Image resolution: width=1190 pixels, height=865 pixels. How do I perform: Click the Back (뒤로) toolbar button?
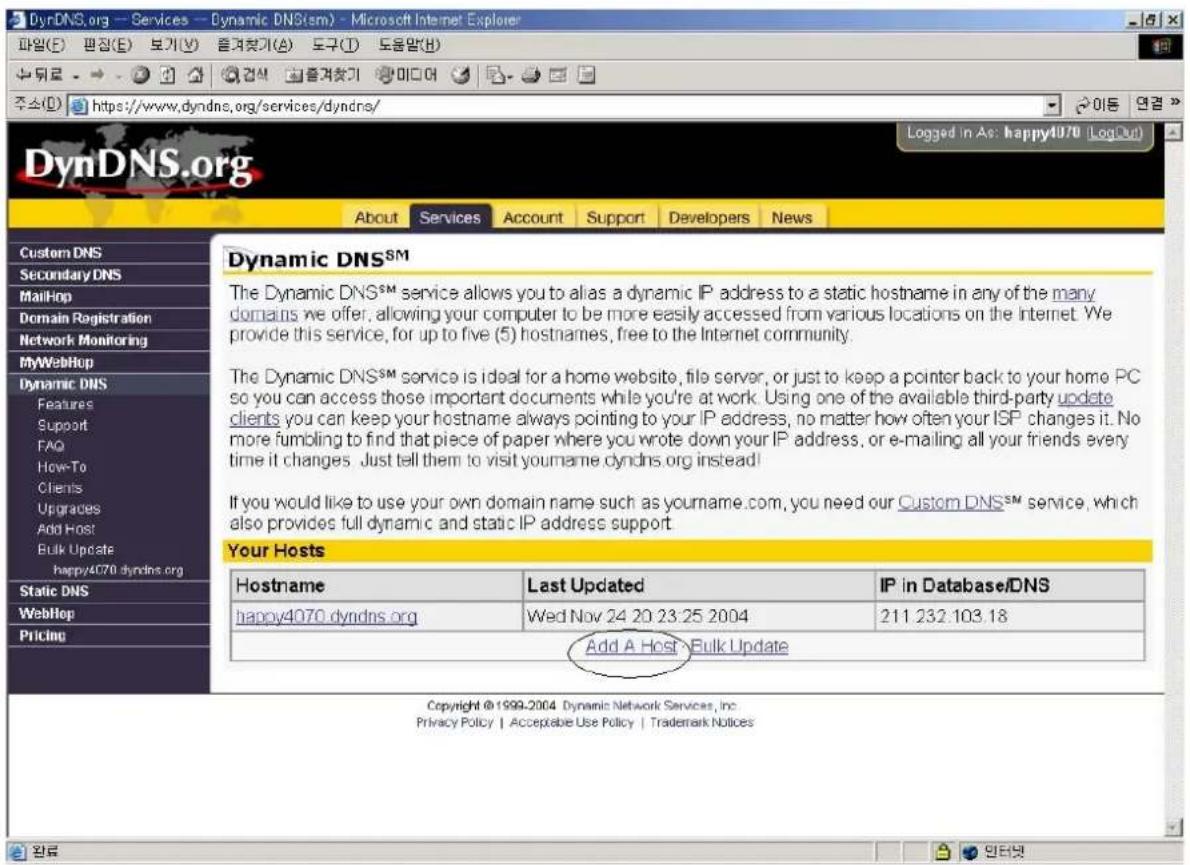(39, 74)
